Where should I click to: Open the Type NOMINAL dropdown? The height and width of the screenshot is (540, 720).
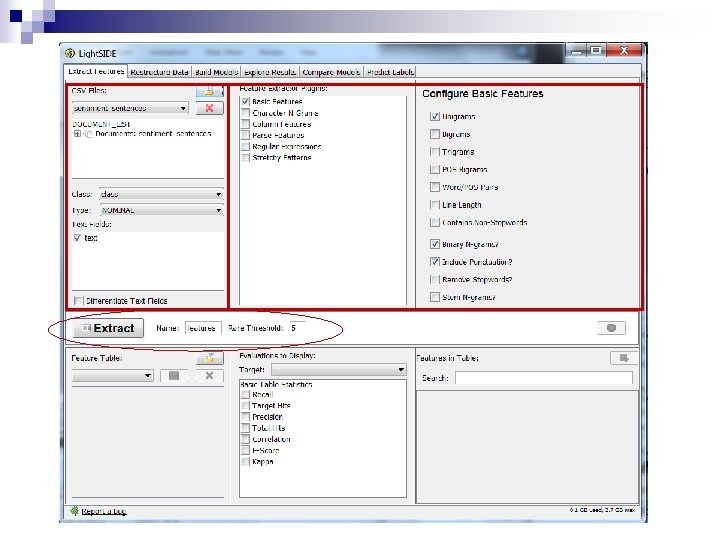tap(161, 210)
